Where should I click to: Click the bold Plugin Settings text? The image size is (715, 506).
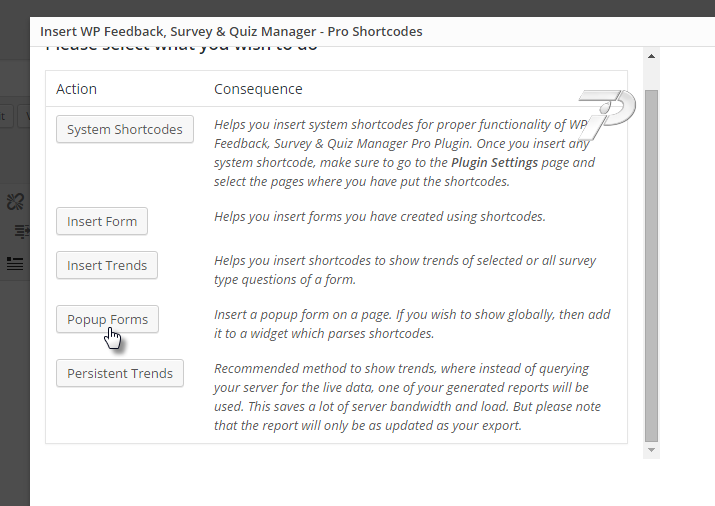click(494, 162)
